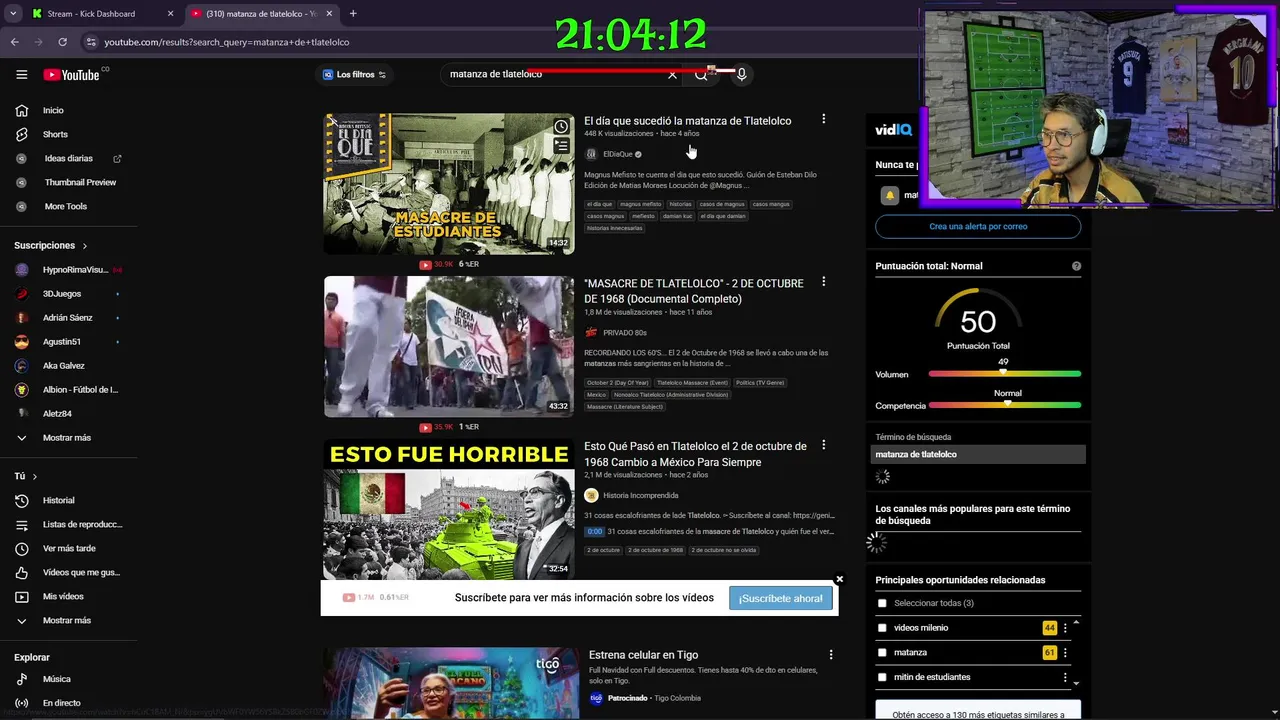Viewport: 1280px width, 720px height.
Task: Add the first video to Watch Later
Action: pyautogui.click(x=561, y=126)
